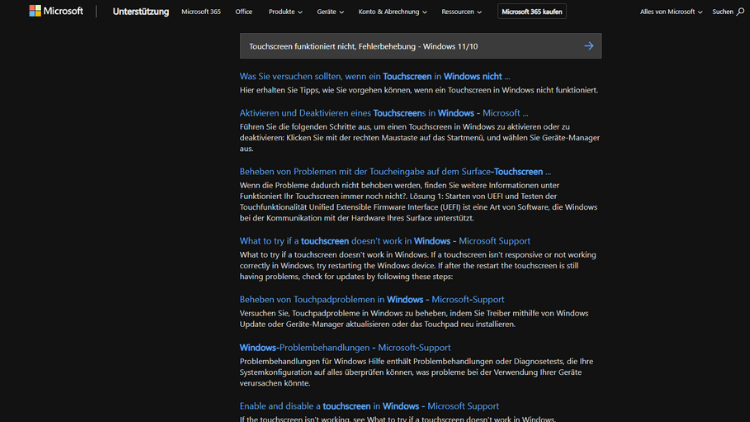This screenshot has width=750, height=422.
Task: Open Windows-Problembehandlungen result link
Action: tap(344, 347)
